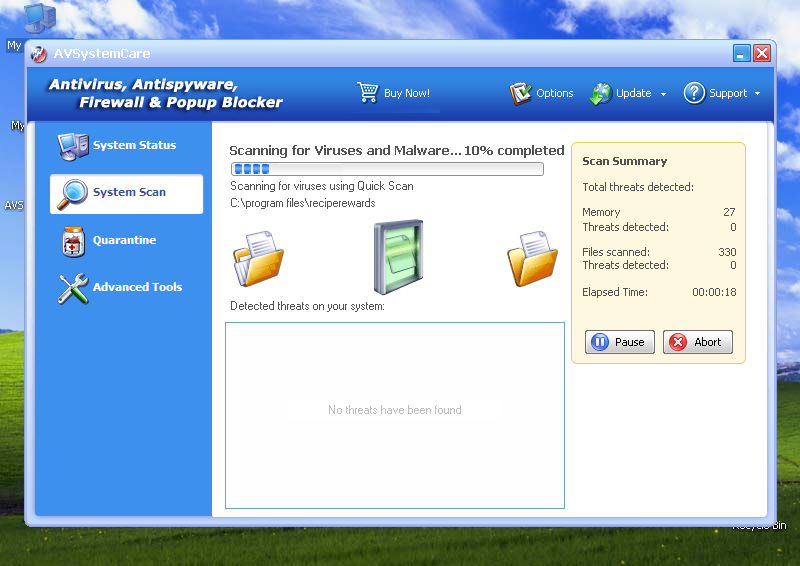Viewport: 800px width, 566px height.
Task: Click the green scanner device icon
Action: pos(398,257)
